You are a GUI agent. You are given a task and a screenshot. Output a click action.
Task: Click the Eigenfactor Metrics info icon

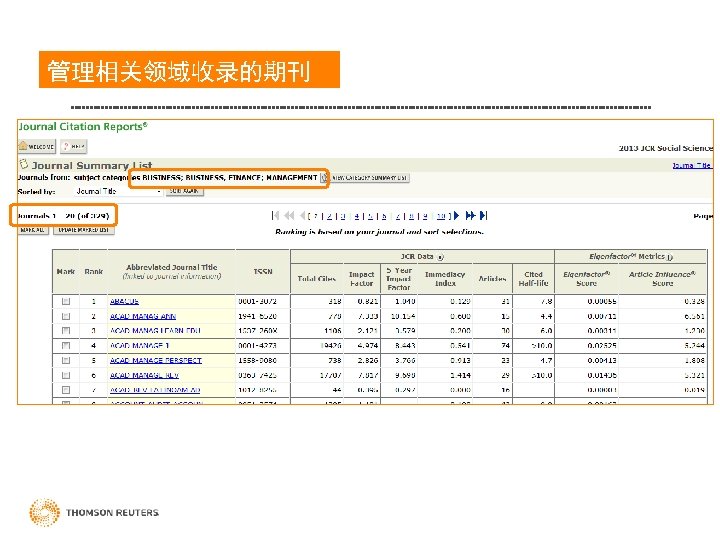670,257
